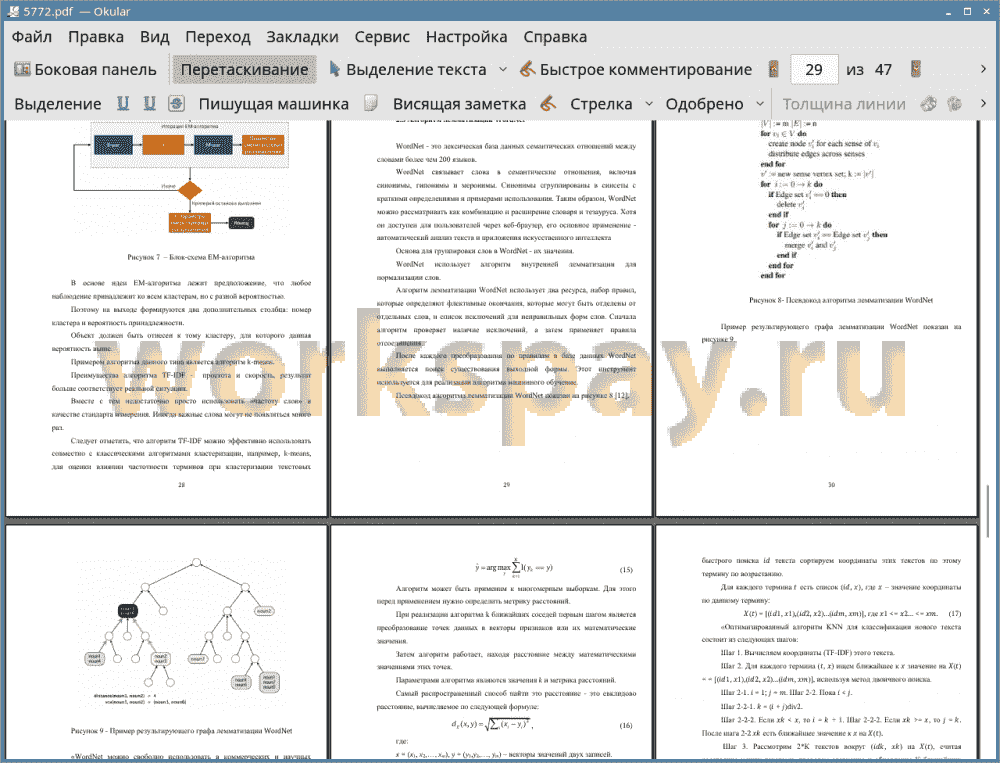Viewport: 1000px width, 763px height.
Task: Click page 29 about WordNet lemmatization
Action: point(491,318)
